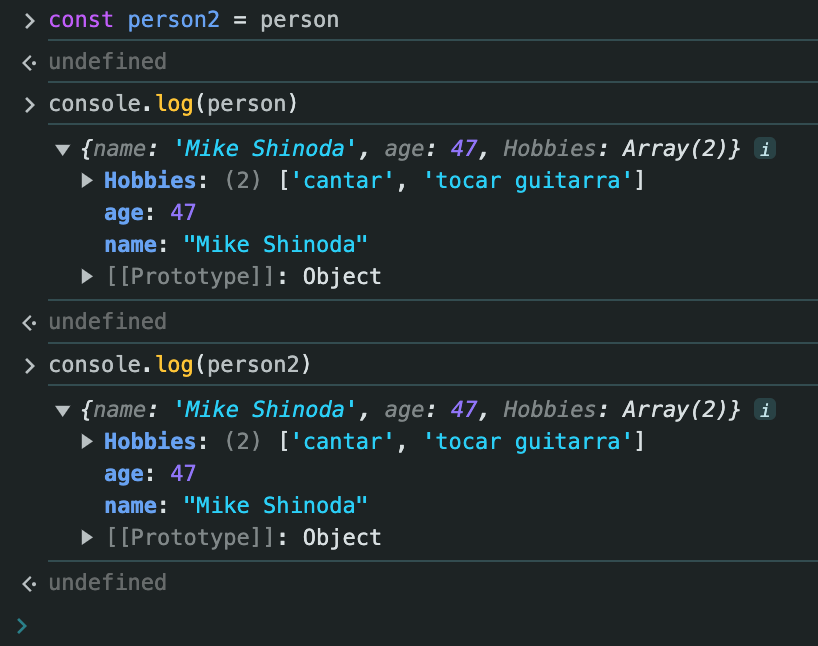Image resolution: width=818 pixels, height=646 pixels.
Task: Click the undefined result below the const declaration
Action: tap(107, 62)
